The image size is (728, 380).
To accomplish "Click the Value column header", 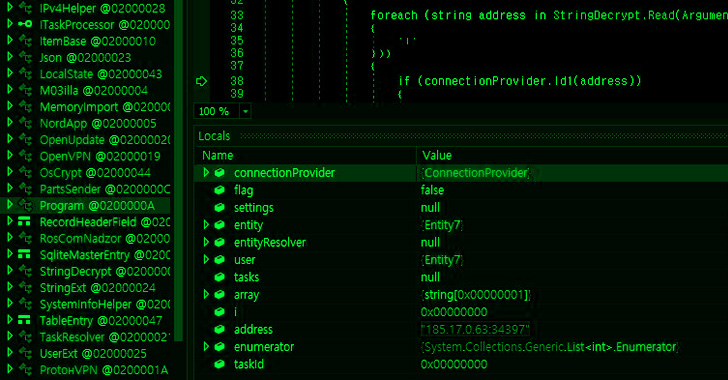I will pos(437,156).
